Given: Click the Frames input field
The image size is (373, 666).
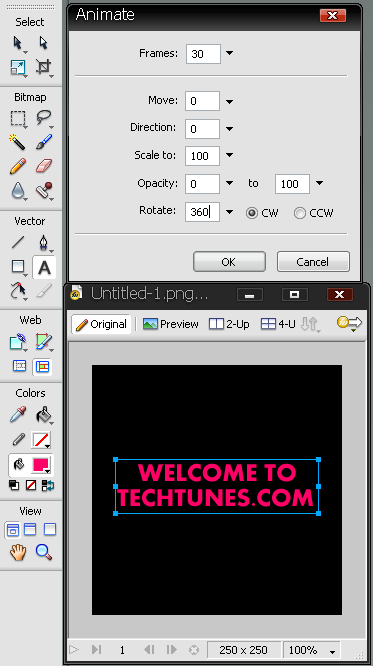Looking at the screenshot, I should (x=203, y=54).
